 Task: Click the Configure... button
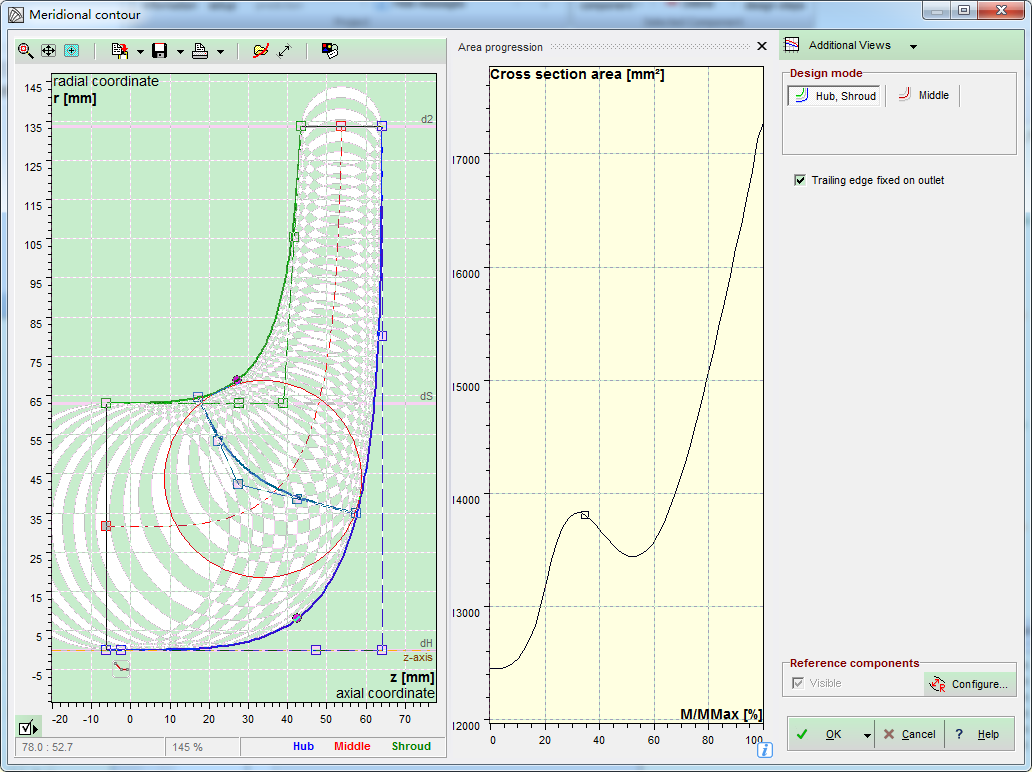point(969,684)
